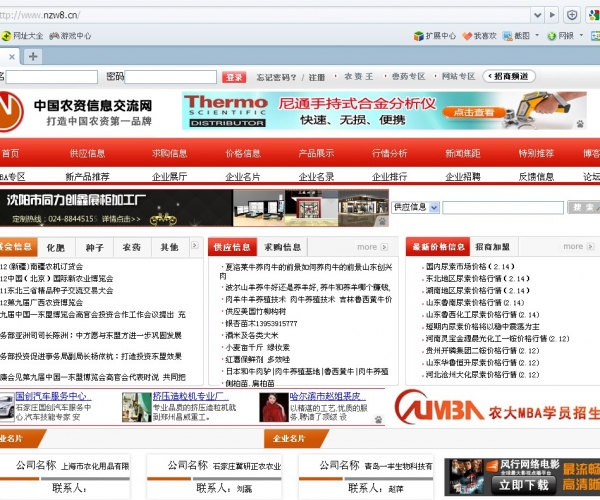Select the 招商加盟 tab
The width and height of the screenshot is (600, 500).
492,247
